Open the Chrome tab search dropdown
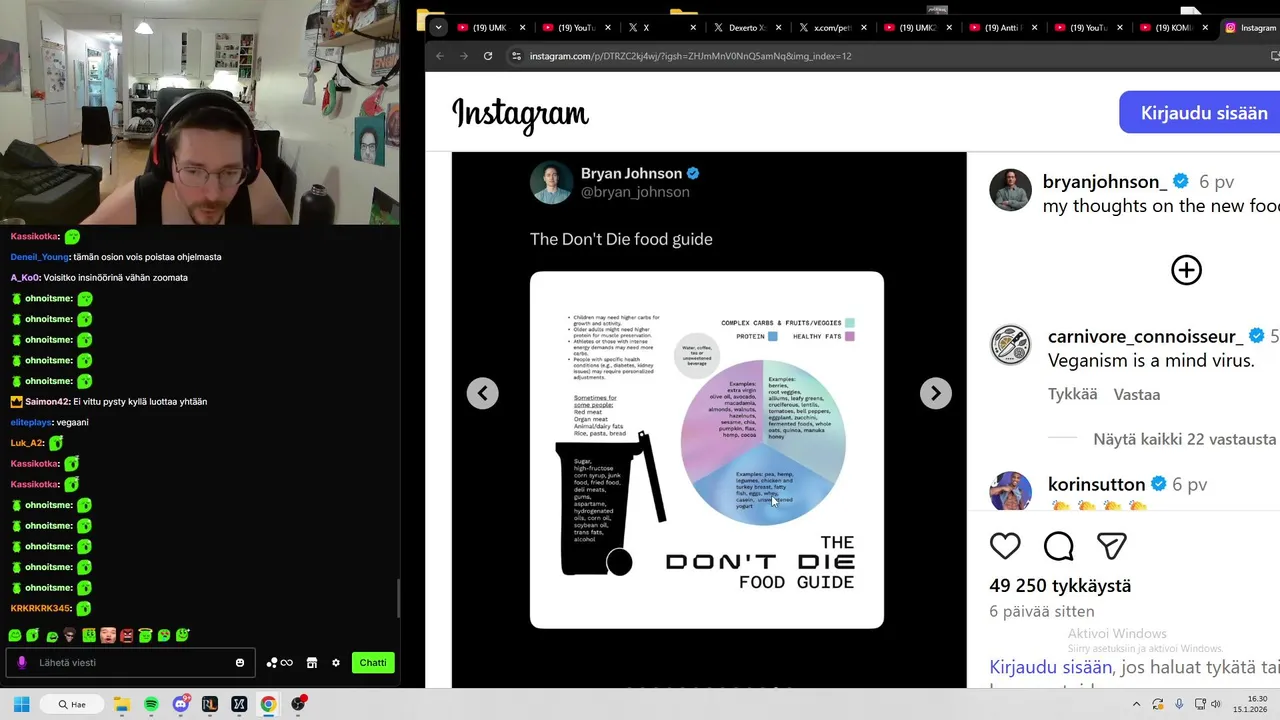The width and height of the screenshot is (1280, 720). [438, 28]
